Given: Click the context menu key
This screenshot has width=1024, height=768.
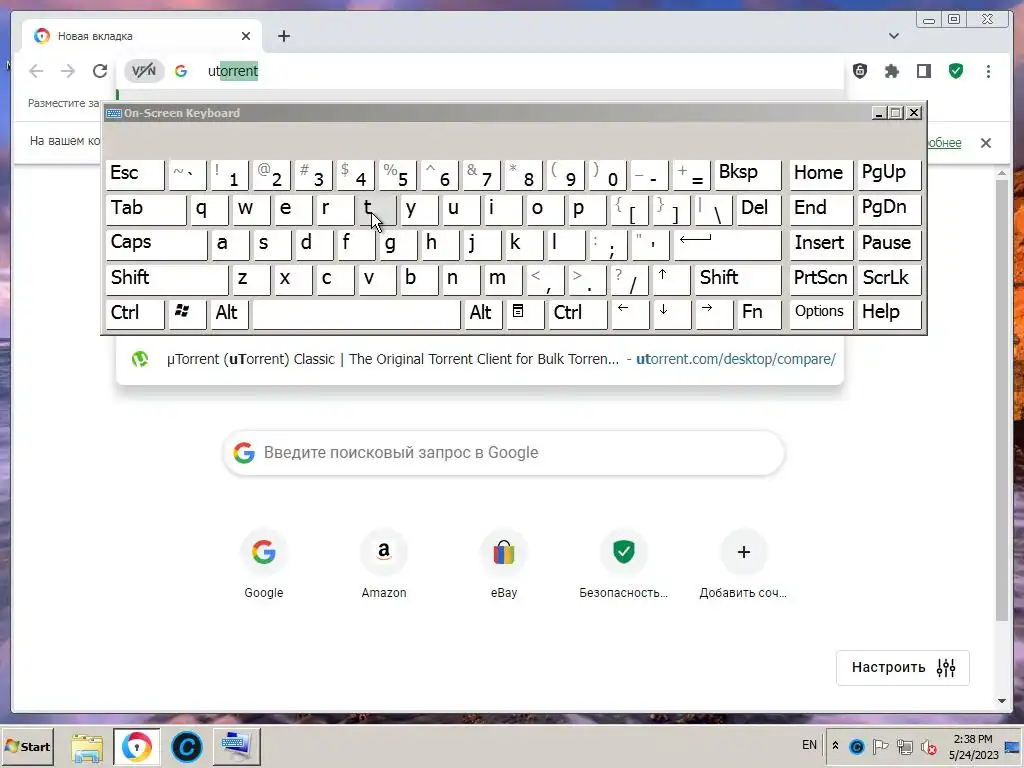Looking at the screenshot, I should [x=525, y=314].
